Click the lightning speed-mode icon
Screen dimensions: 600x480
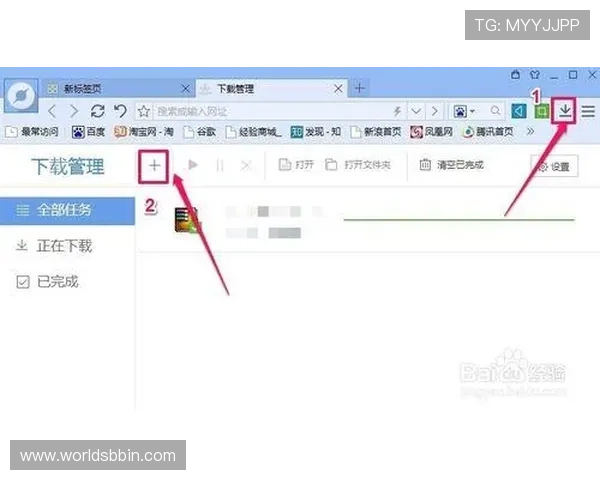coord(398,111)
